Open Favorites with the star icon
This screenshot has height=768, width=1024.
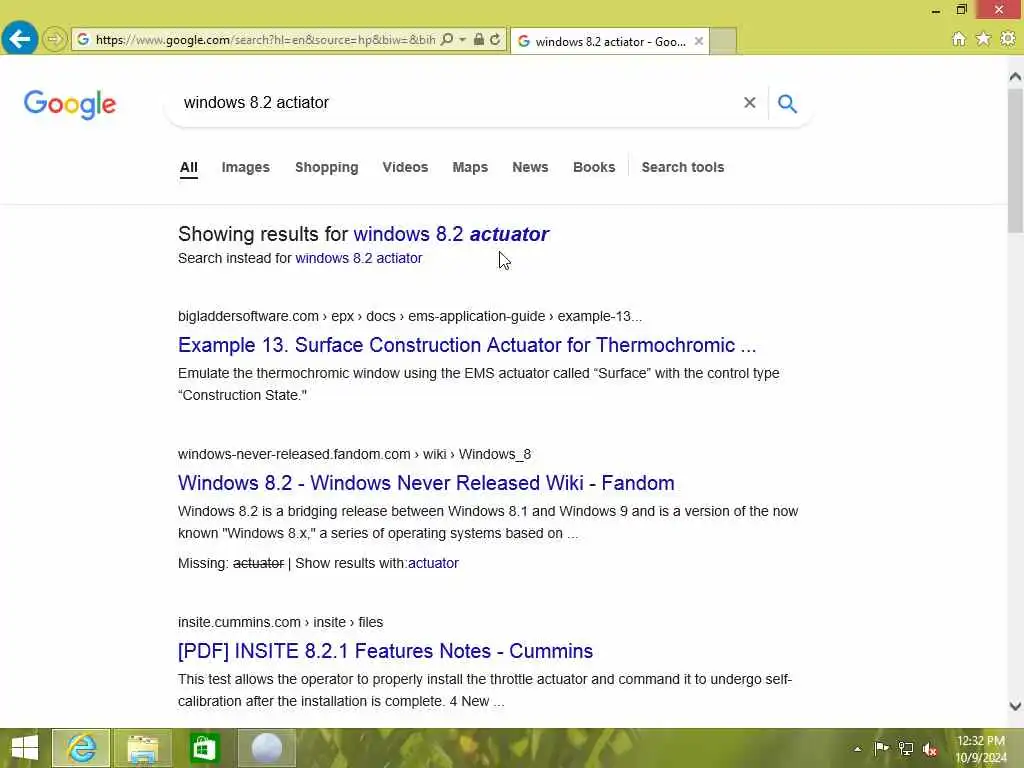coord(983,39)
